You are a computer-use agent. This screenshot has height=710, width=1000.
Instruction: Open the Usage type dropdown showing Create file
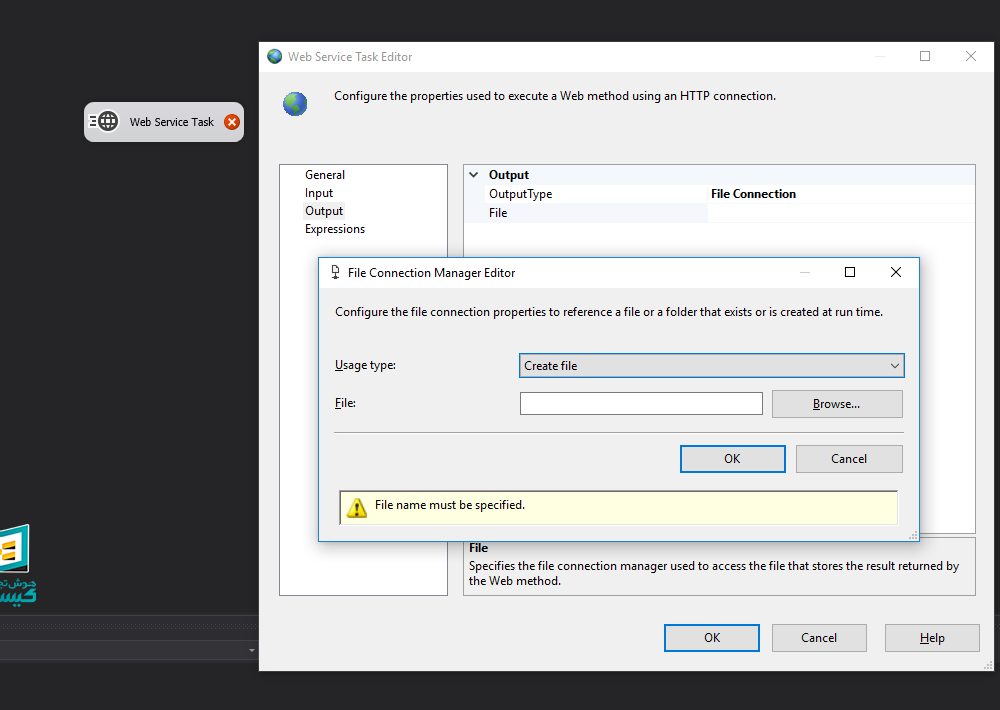tap(711, 366)
